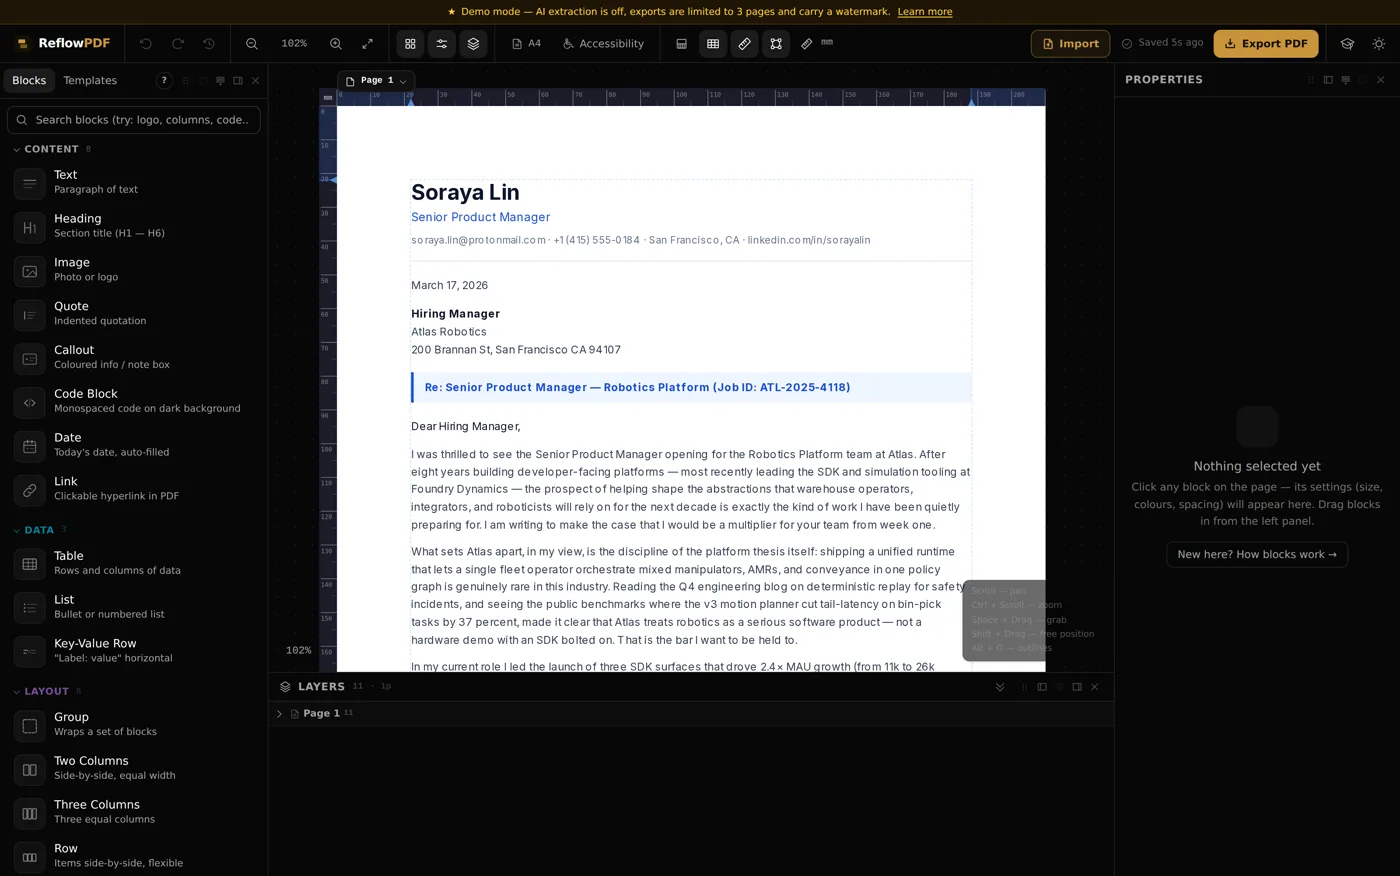1400x876 pixels.
Task: Open the Page 1 dropdown above canvas
Action: coord(376,81)
